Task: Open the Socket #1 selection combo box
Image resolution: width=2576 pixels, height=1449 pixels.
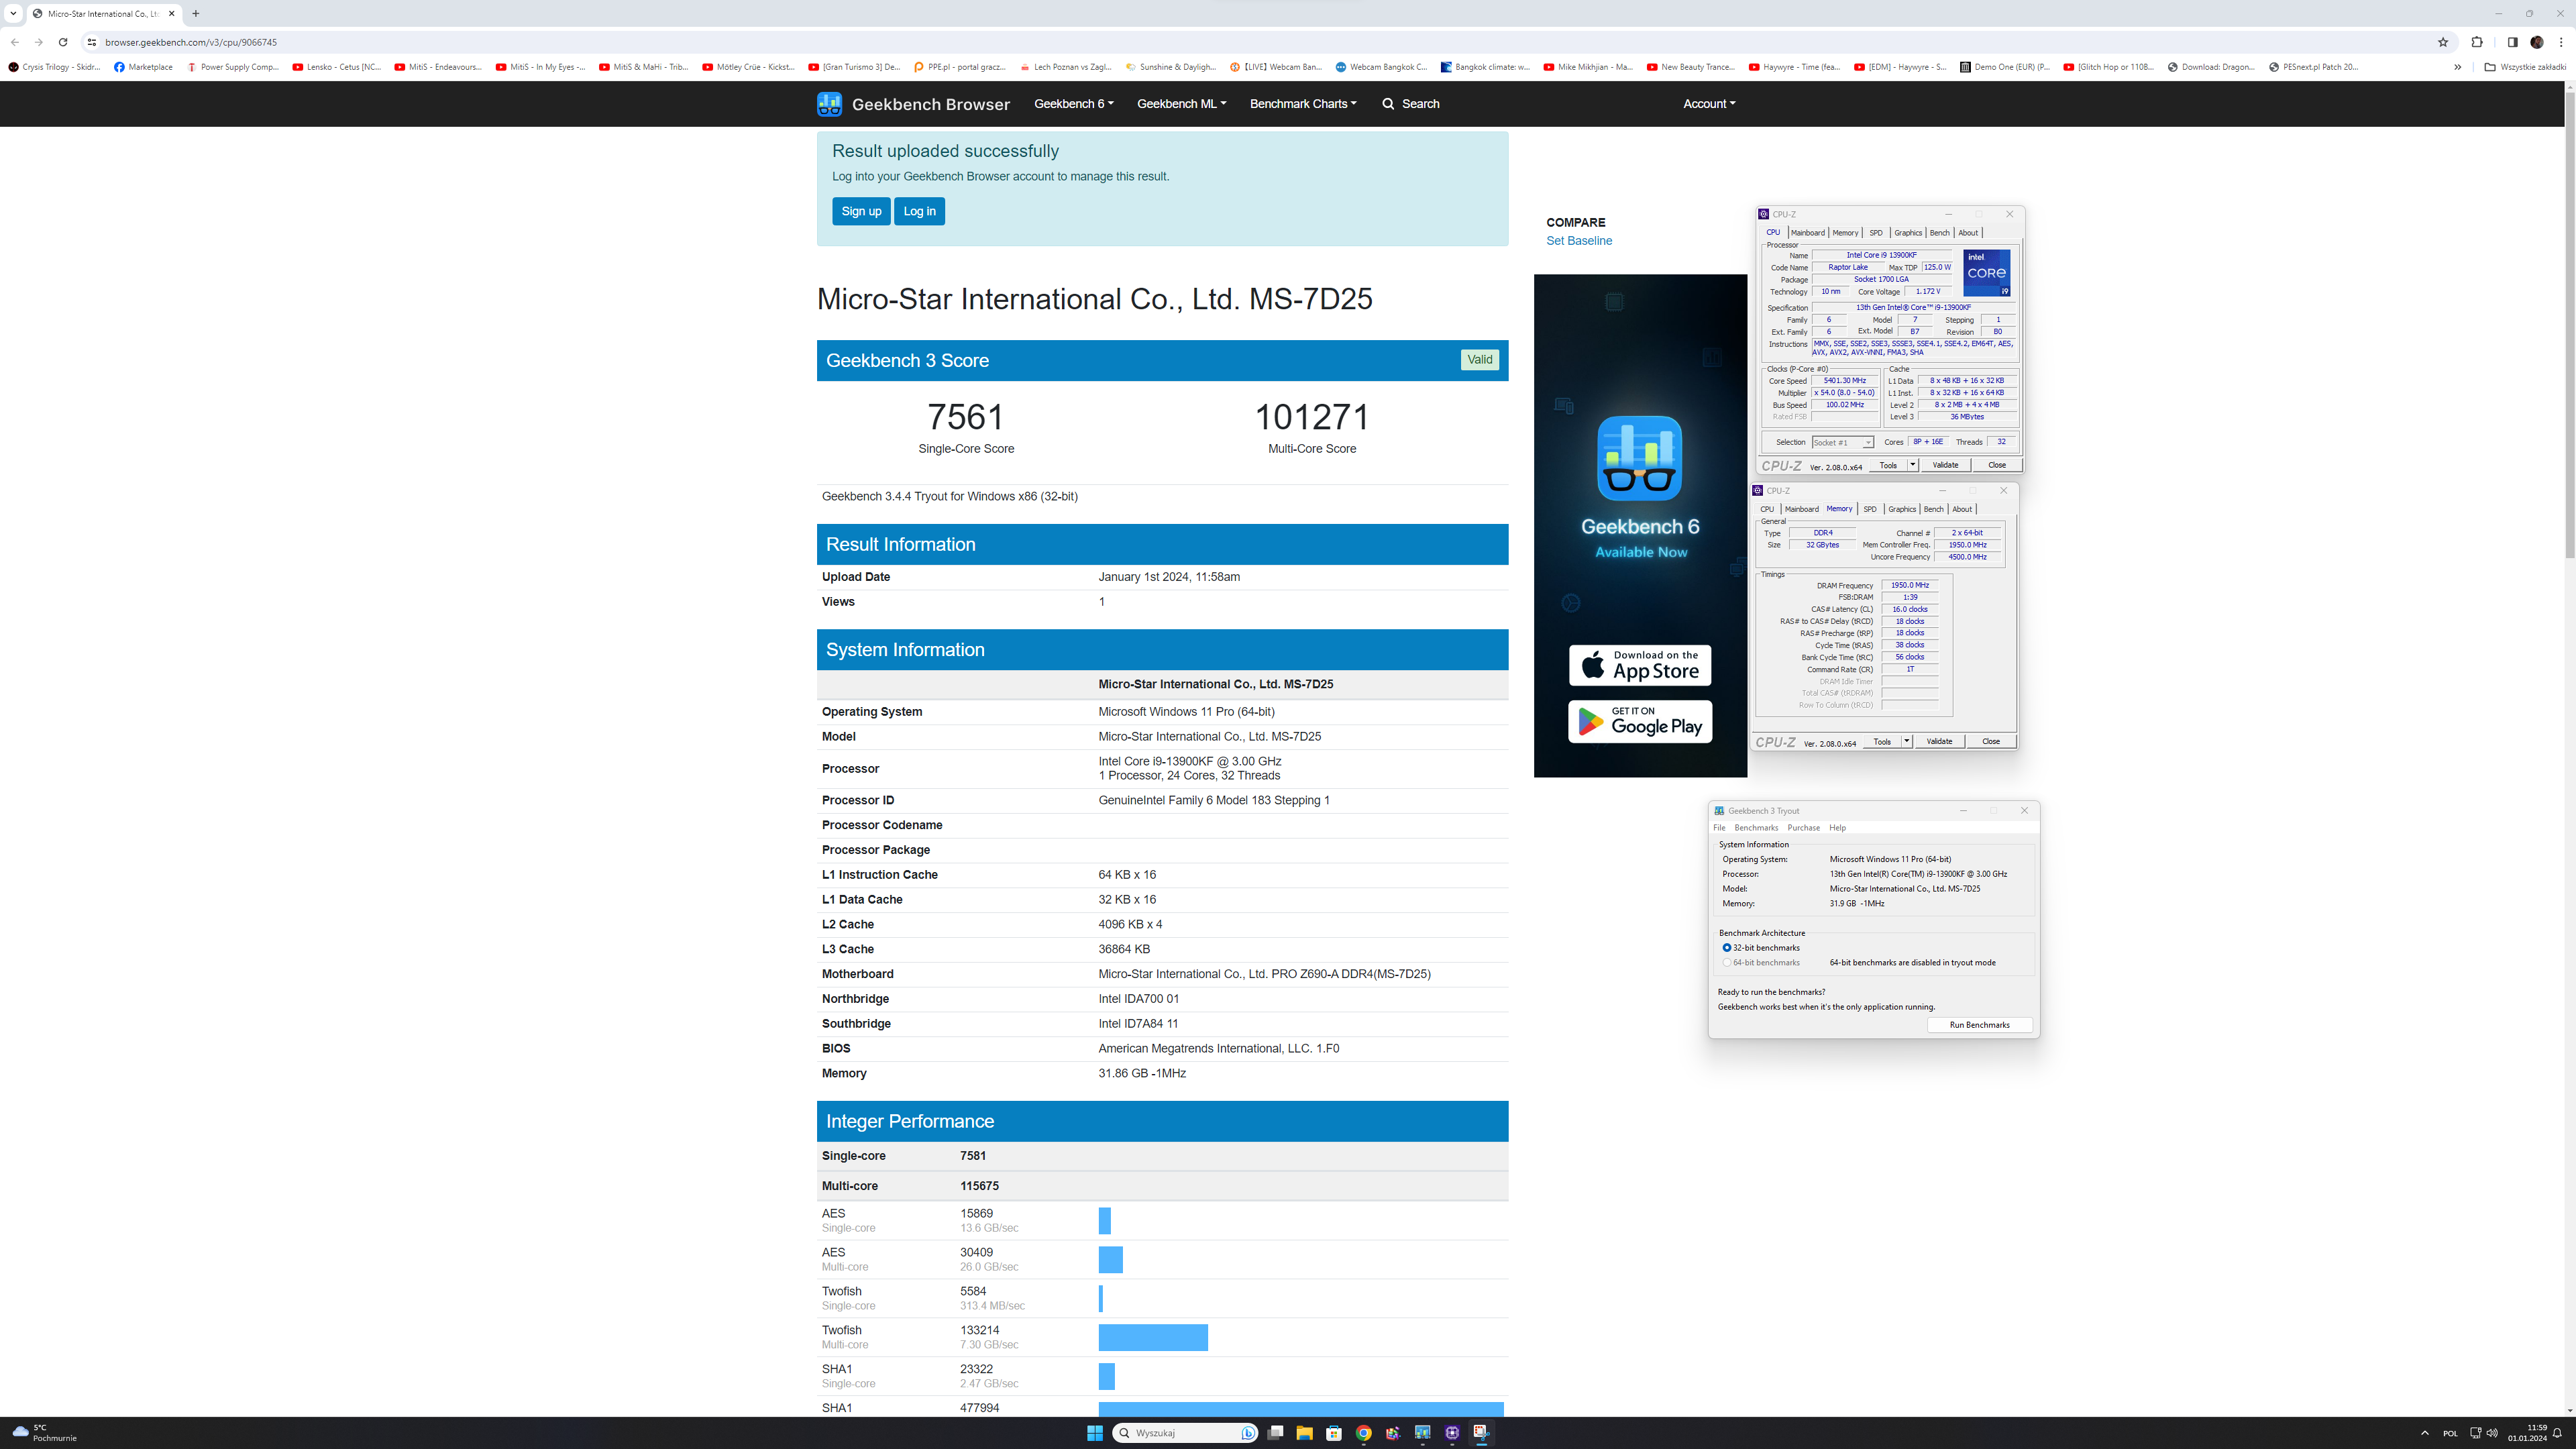Action: [x=1842, y=442]
